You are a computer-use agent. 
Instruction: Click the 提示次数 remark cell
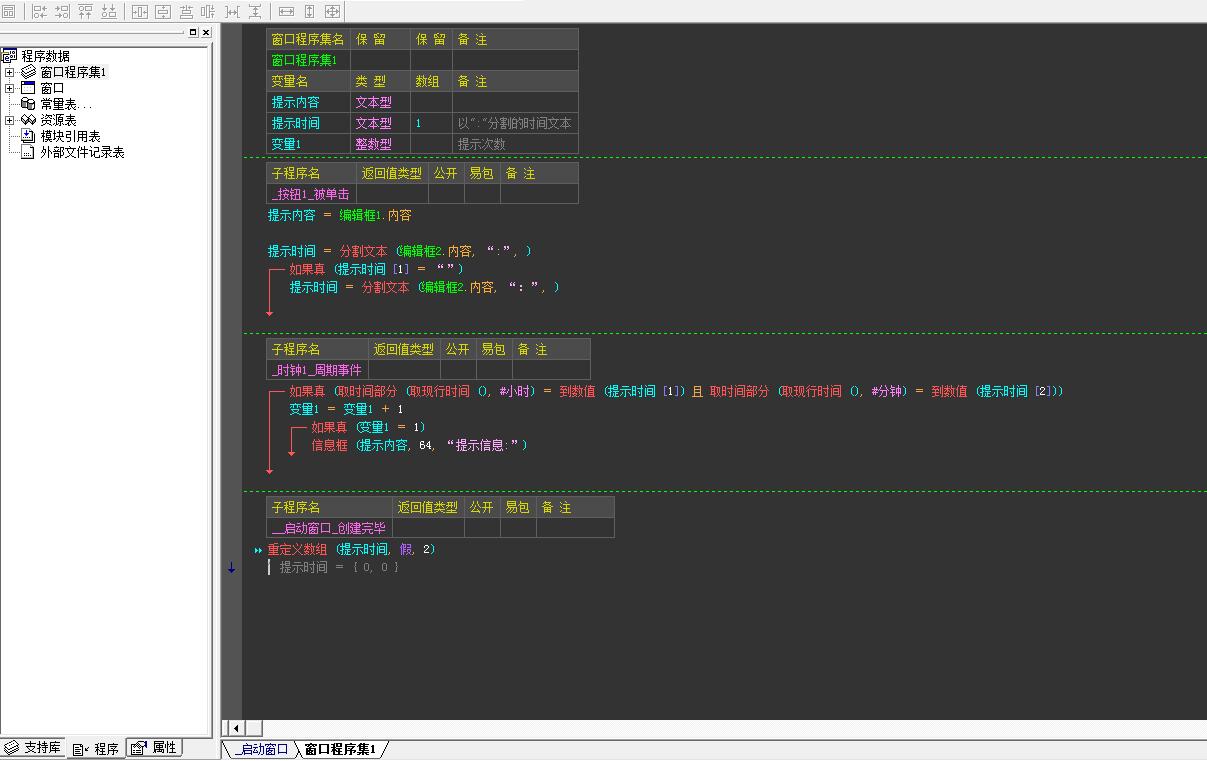[515, 144]
